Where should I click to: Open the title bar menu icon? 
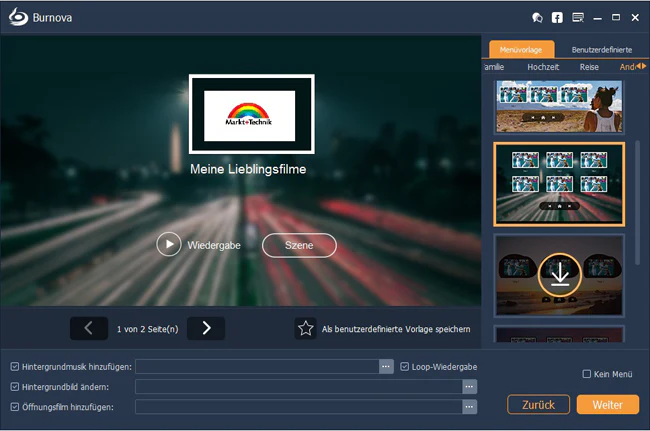tap(578, 18)
